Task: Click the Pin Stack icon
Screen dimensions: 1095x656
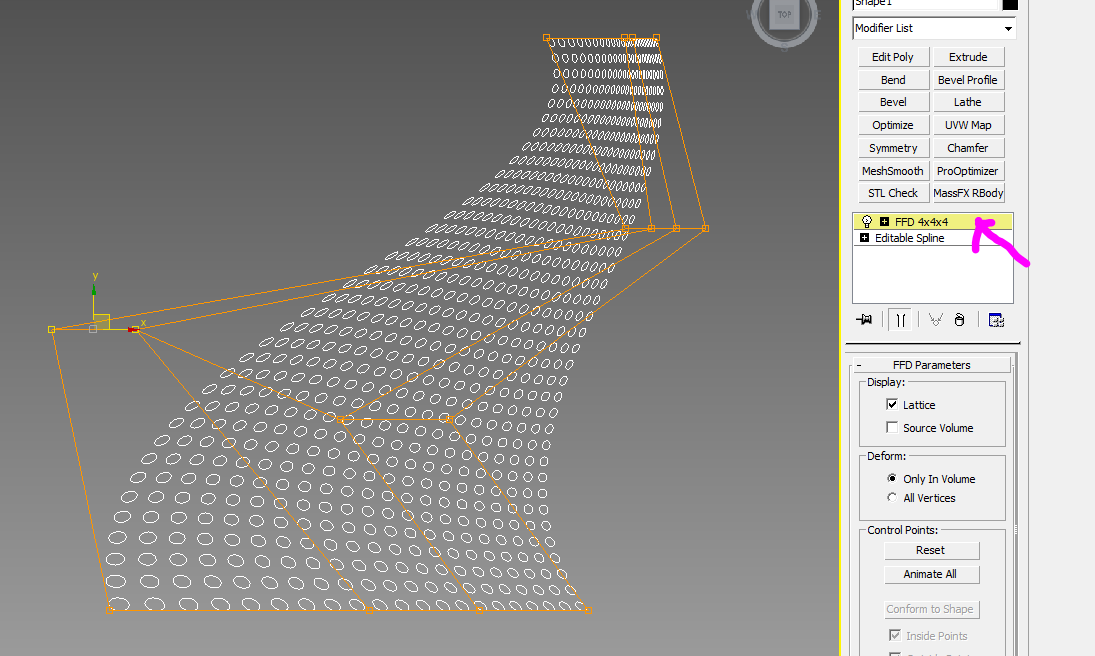Action: [865, 320]
